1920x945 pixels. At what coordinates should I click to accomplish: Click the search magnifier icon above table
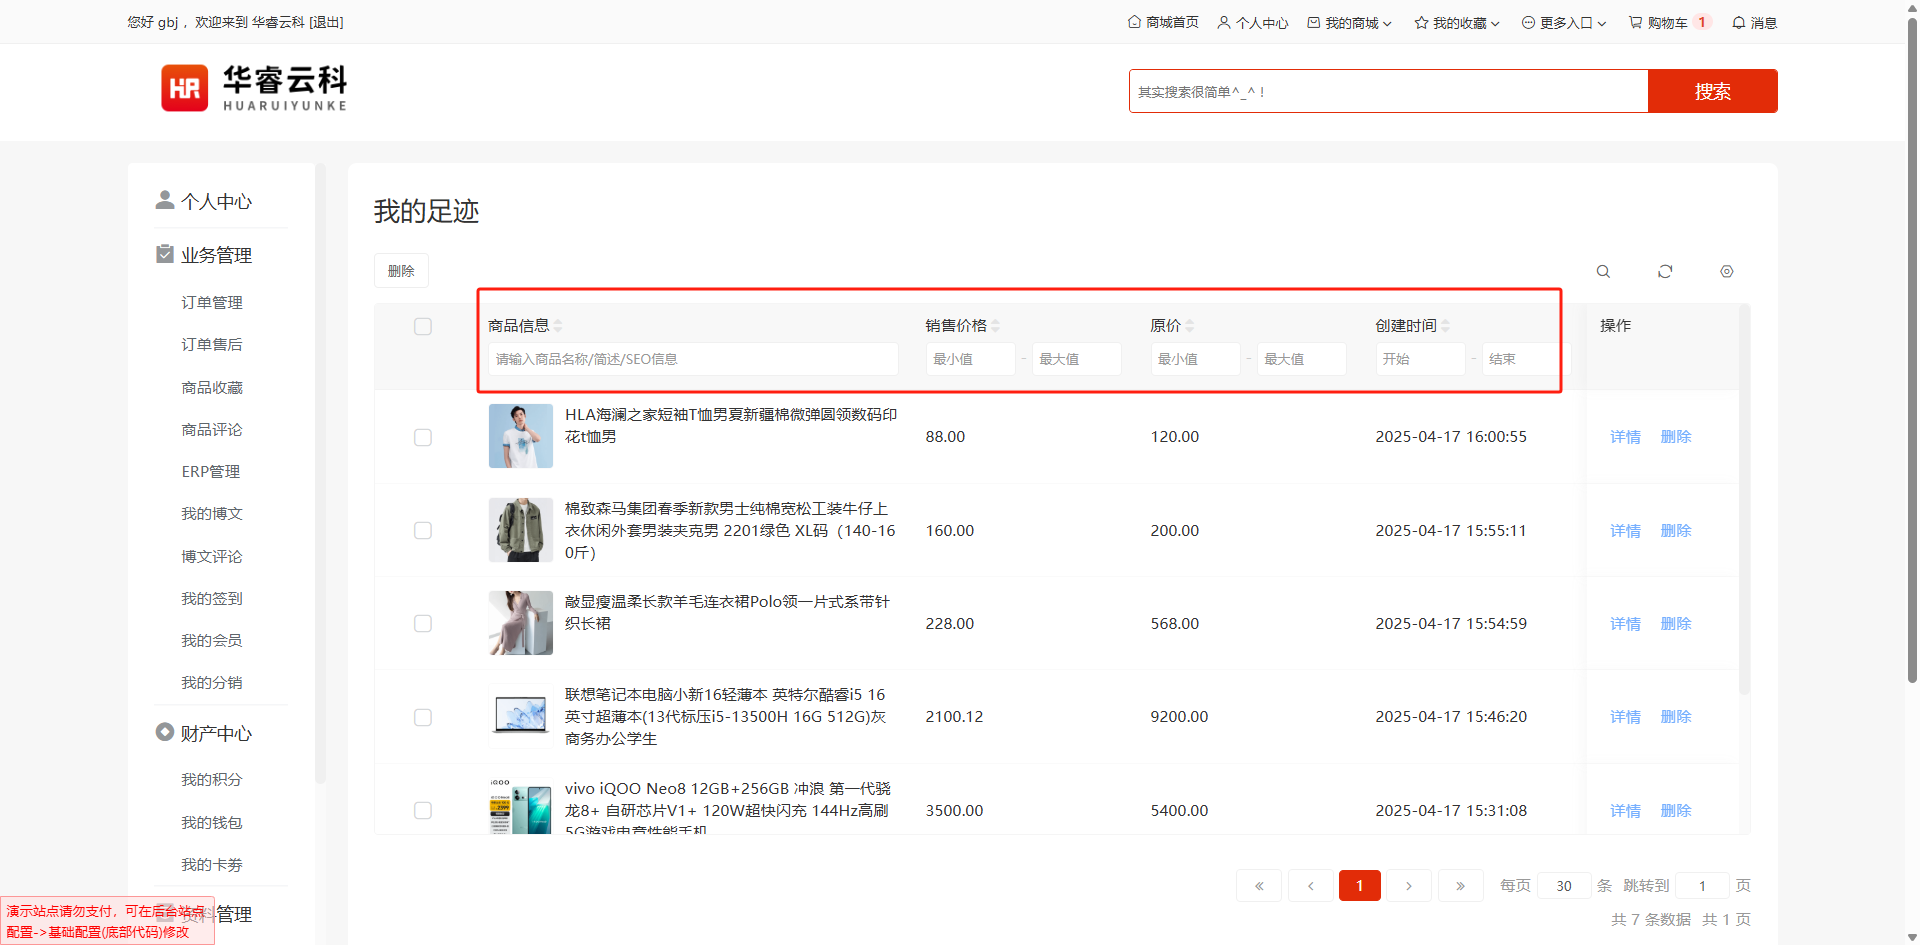(x=1603, y=272)
